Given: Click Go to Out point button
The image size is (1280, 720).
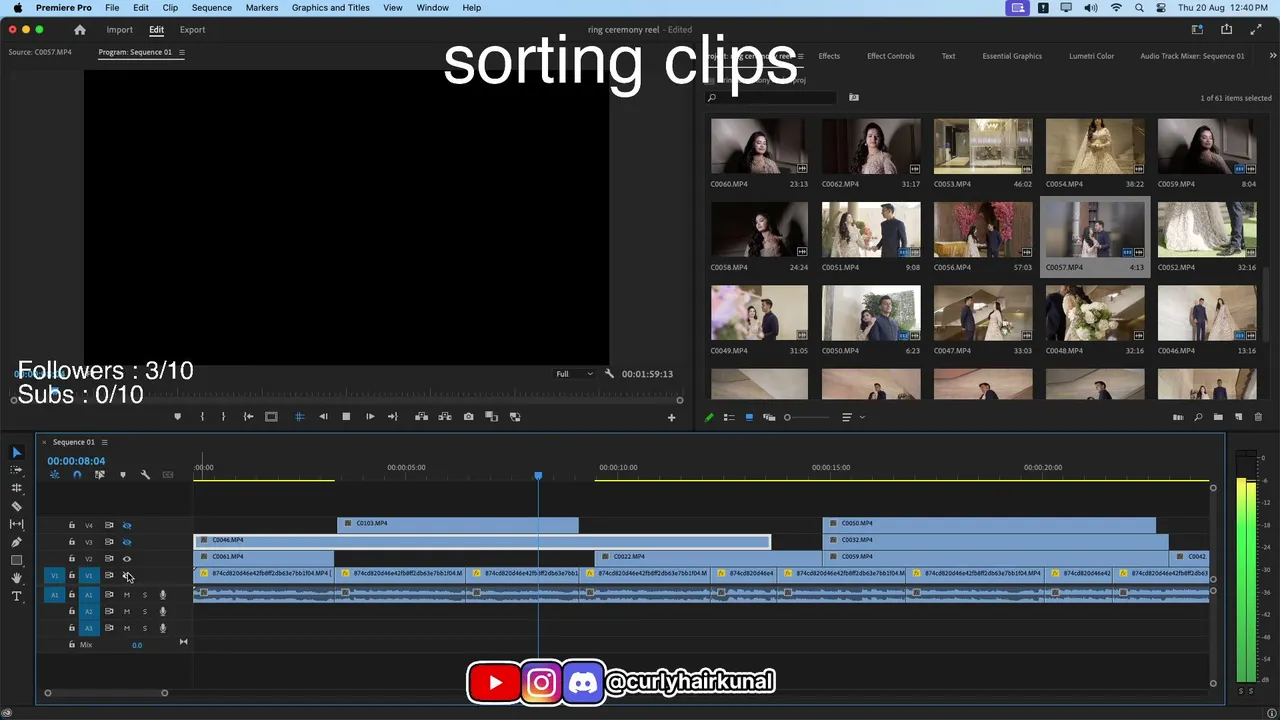Looking at the screenshot, I should coord(393,417).
